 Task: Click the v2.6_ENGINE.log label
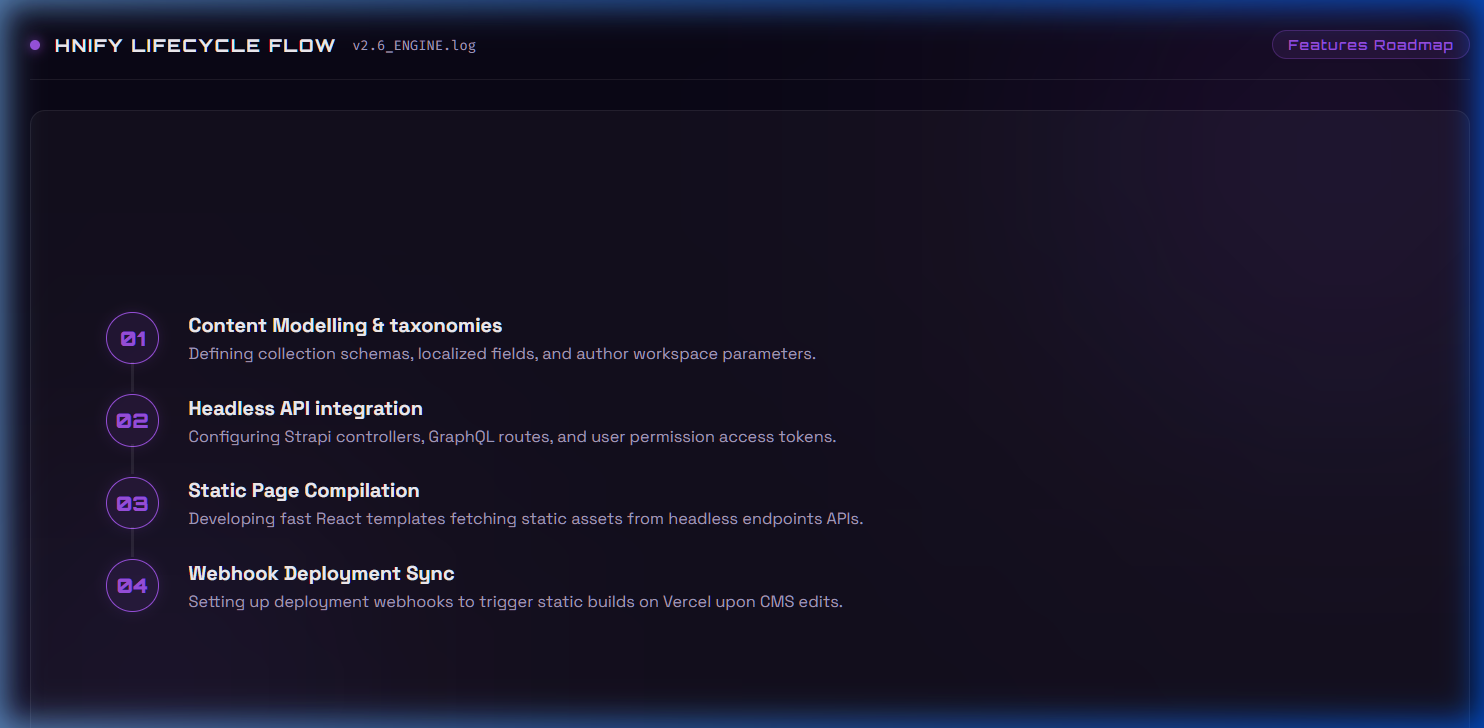pyautogui.click(x=414, y=46)
